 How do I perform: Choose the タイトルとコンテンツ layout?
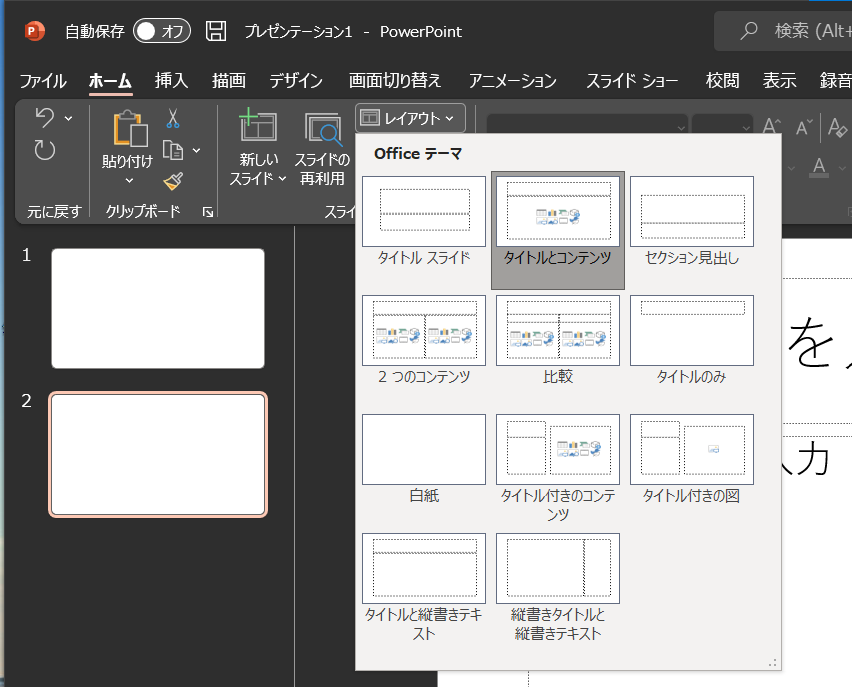tap(558, 230)
